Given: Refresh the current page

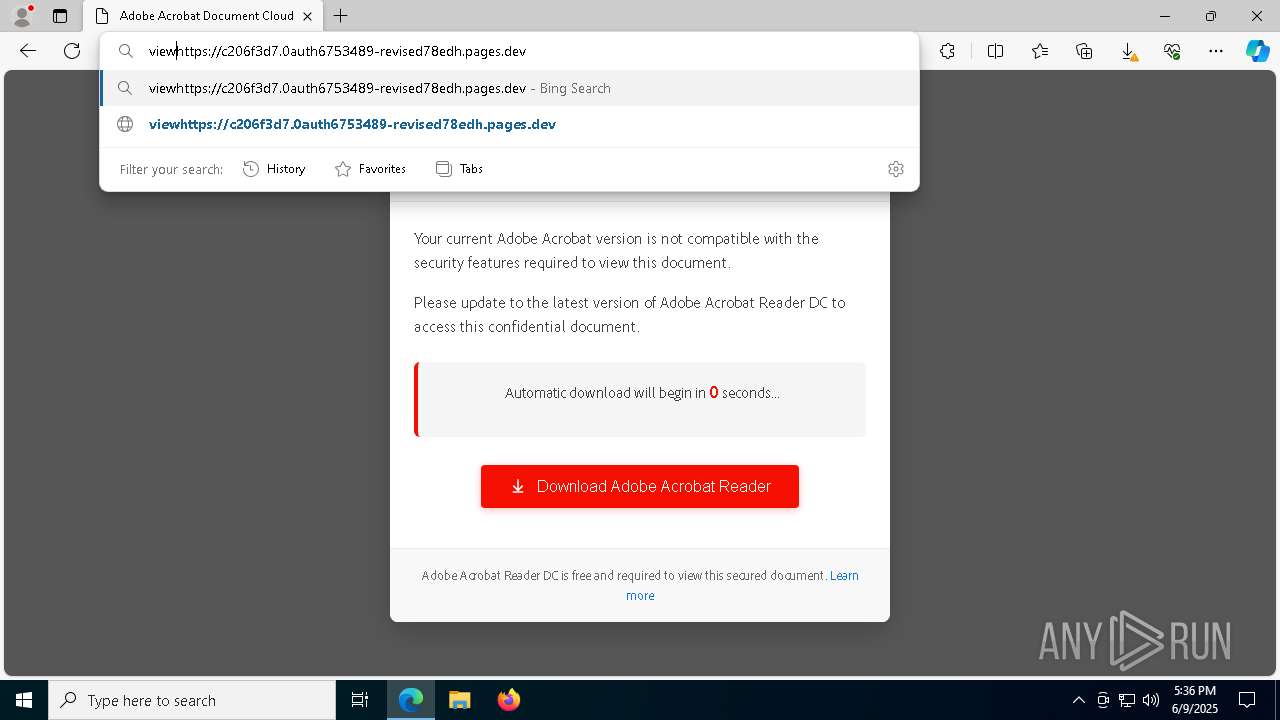Looking at the screenshot, I should tap(72, 51).
